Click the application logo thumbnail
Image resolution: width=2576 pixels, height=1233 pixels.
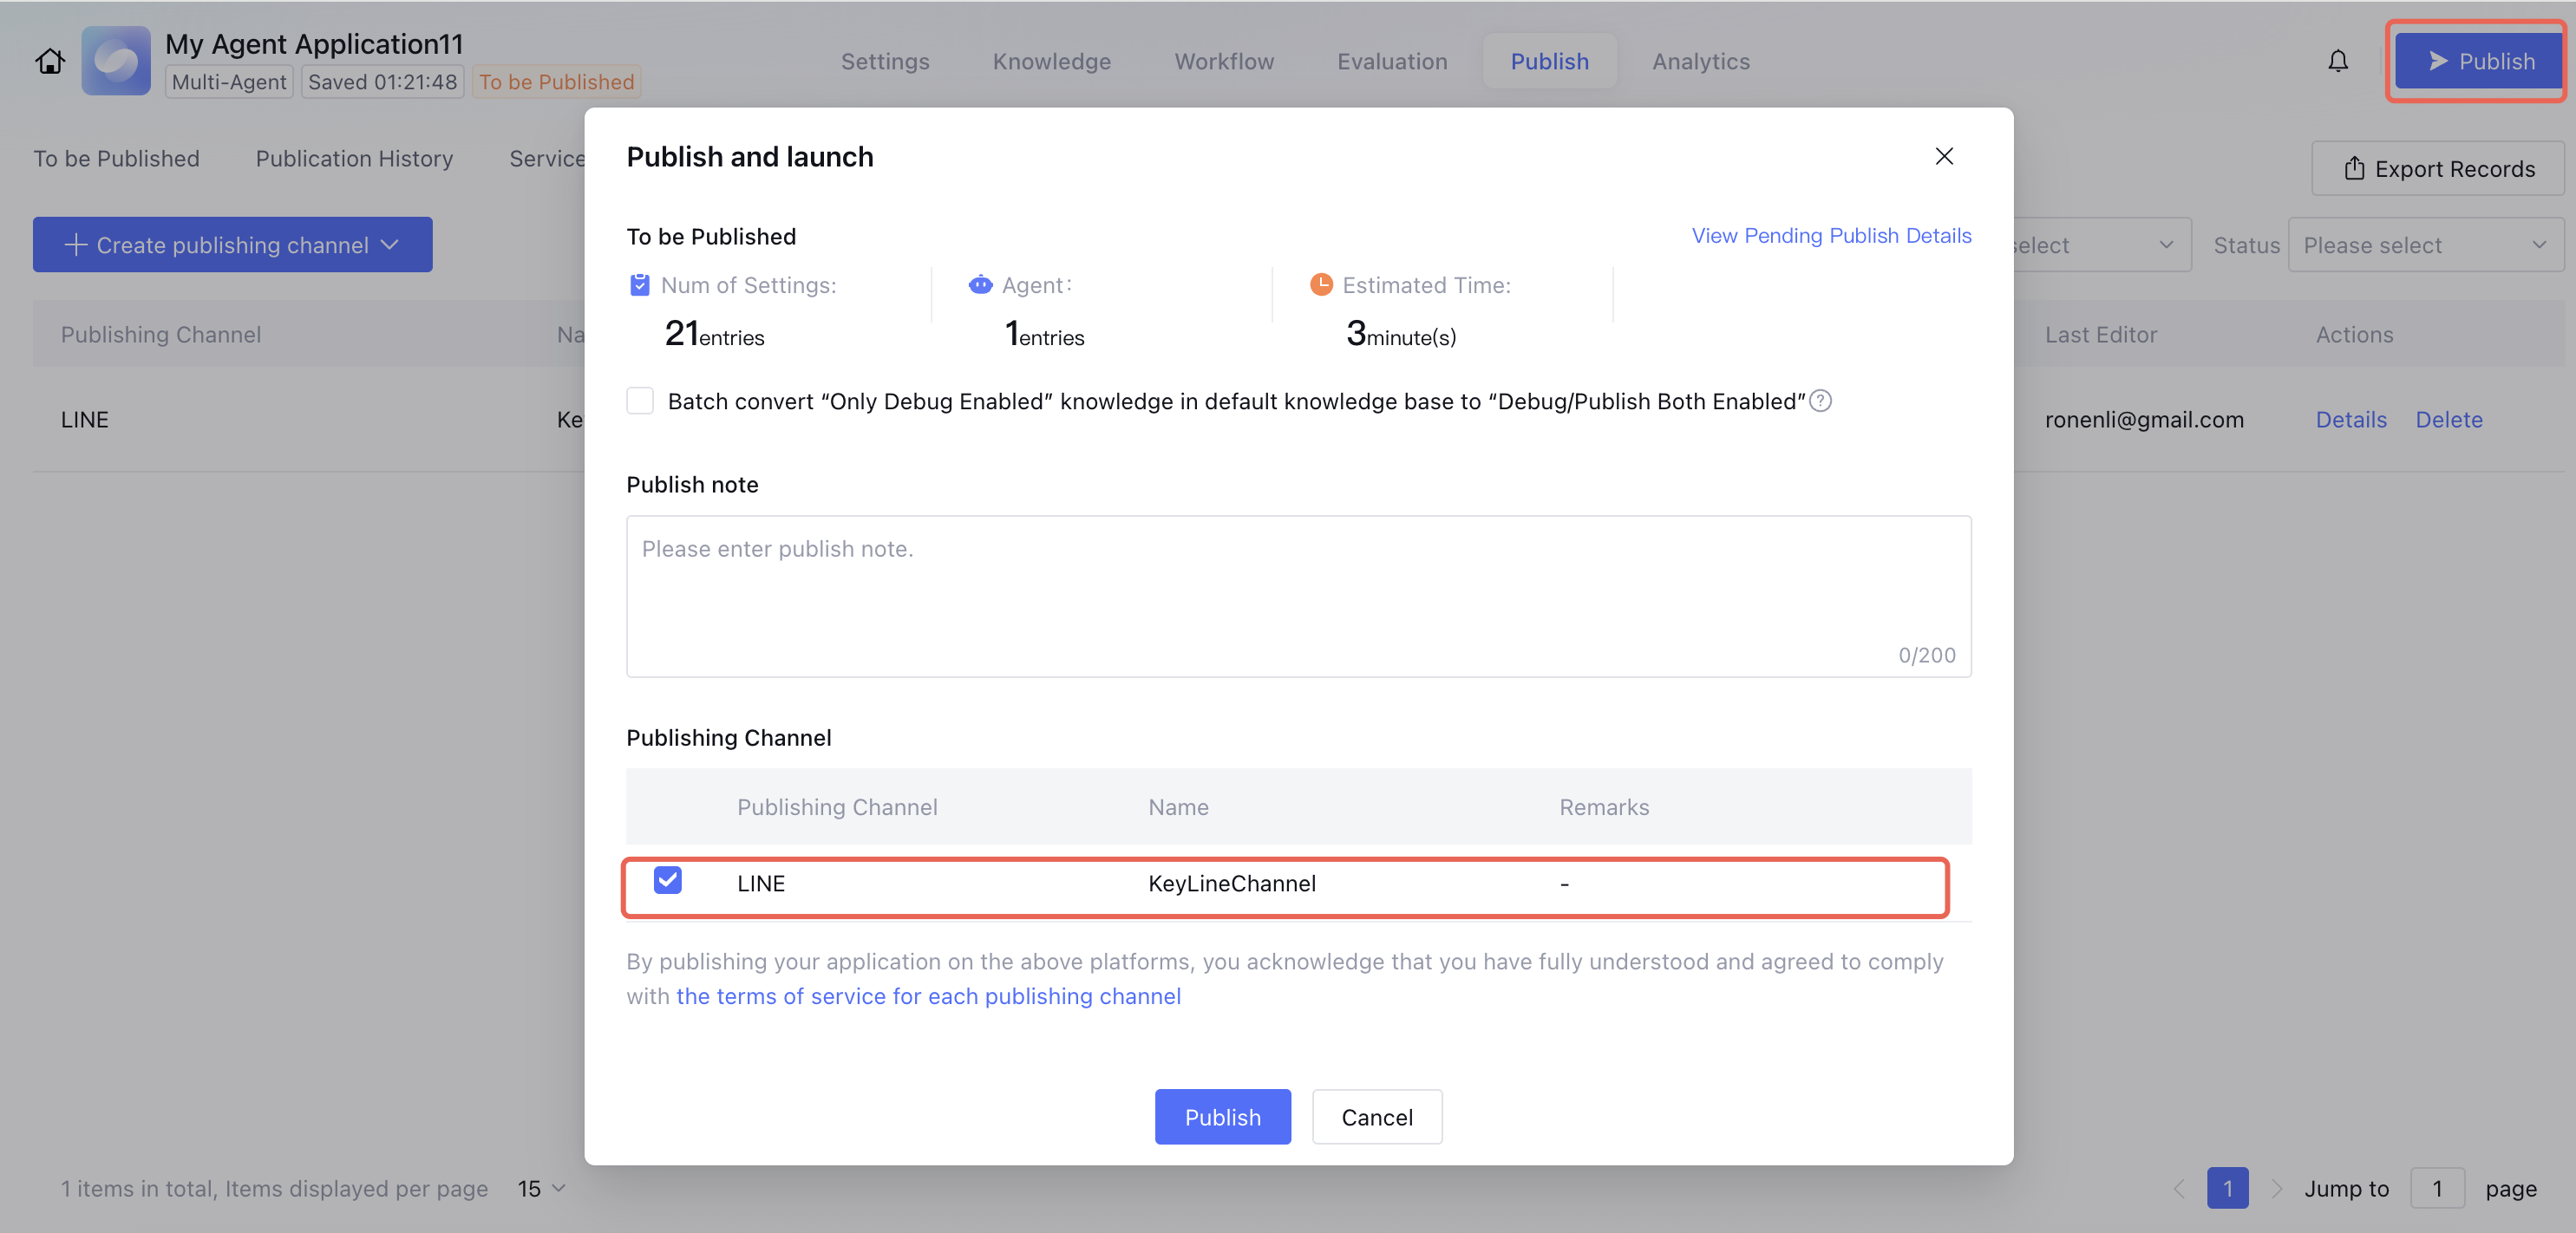point(116,62)
